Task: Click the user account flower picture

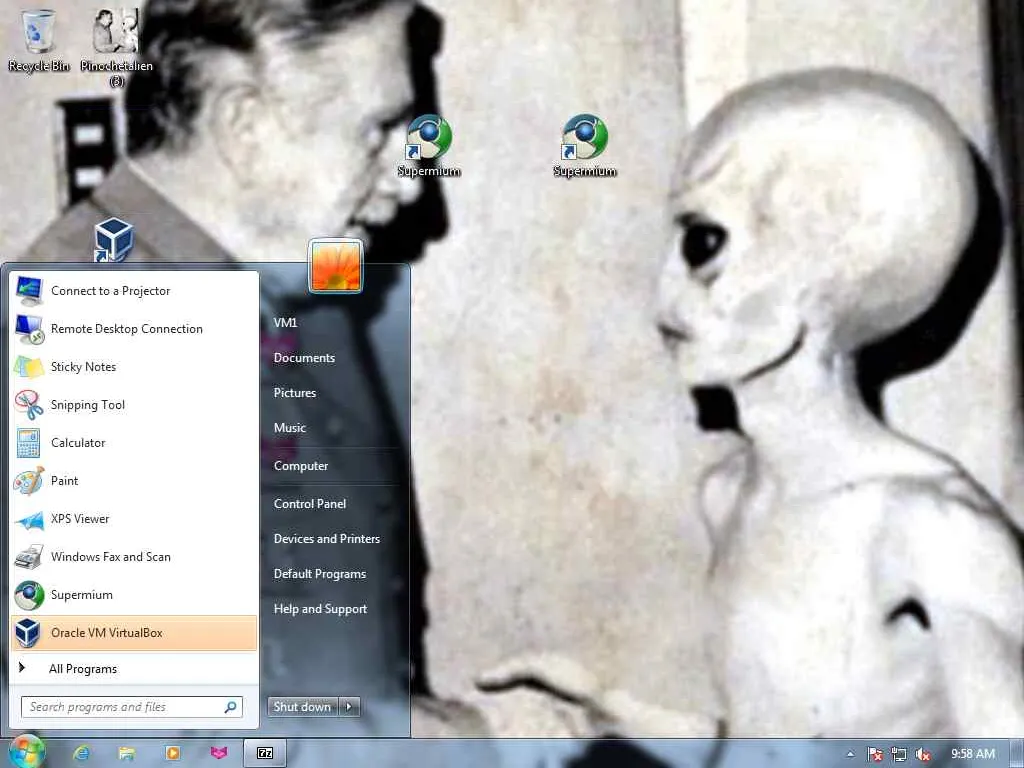Action: [x=336, y=266]
